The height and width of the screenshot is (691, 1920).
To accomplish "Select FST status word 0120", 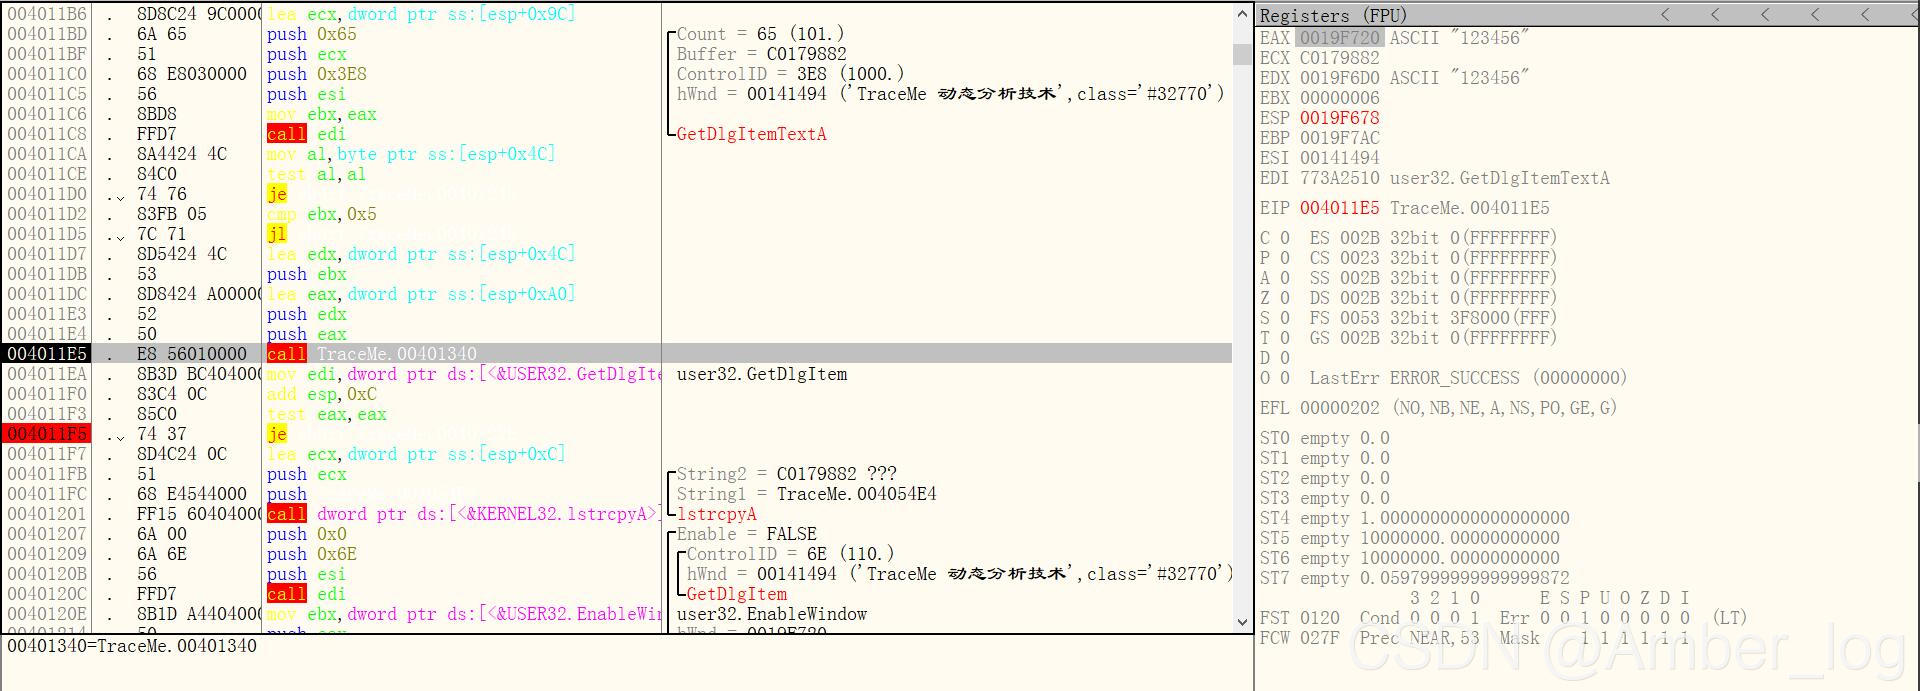I will click(x=1320, y=618).
